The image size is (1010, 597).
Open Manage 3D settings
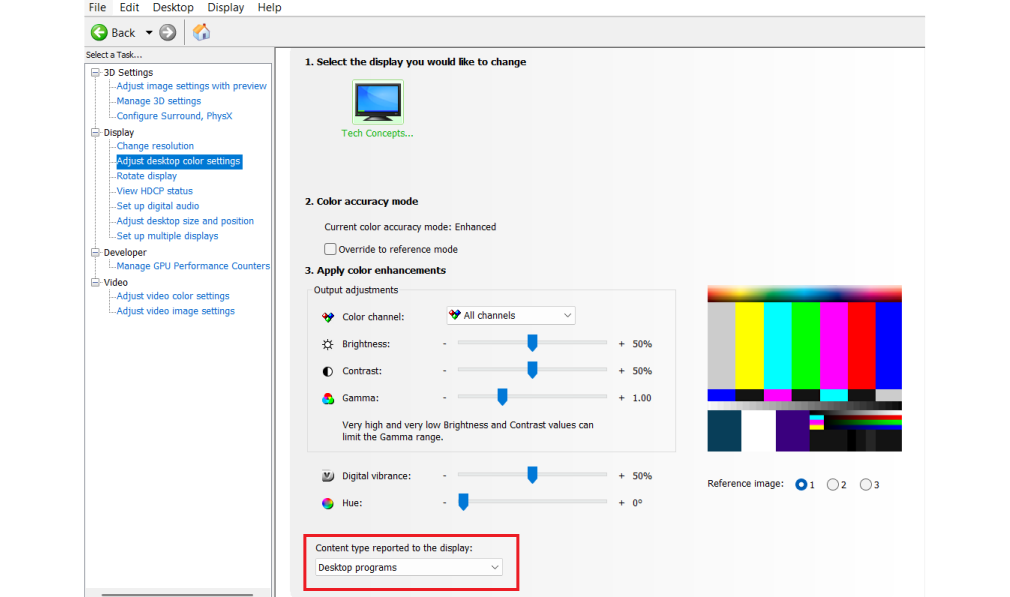[x=158, y=100]
